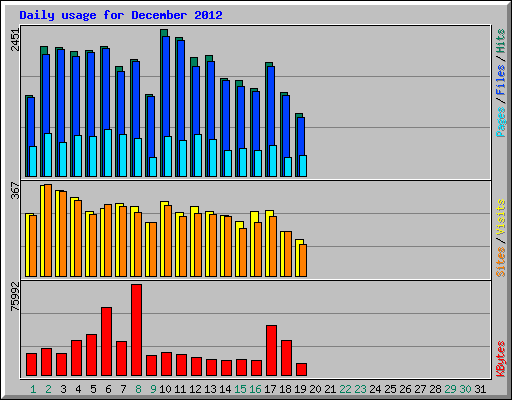Select day 20 on the x-axis
Image resolution: width=512 pixels, height=400 pixels.
(315, 389)
